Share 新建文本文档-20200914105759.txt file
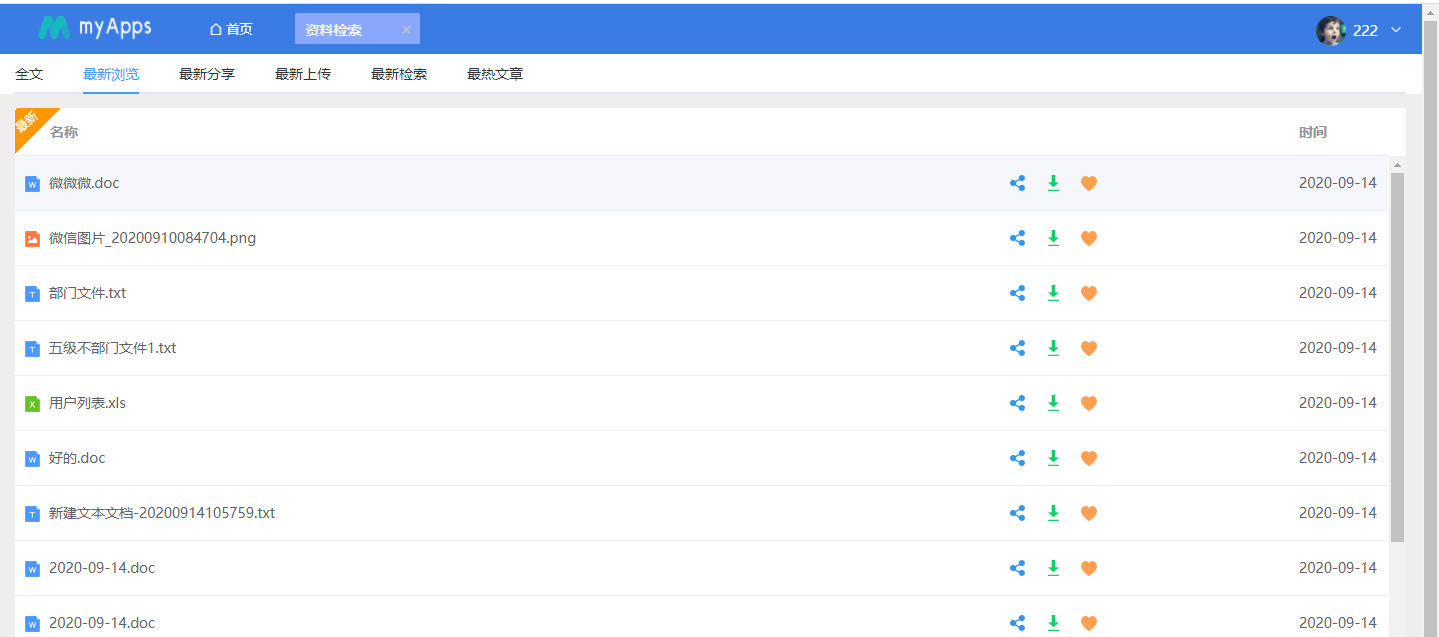 coord(1017,513)
